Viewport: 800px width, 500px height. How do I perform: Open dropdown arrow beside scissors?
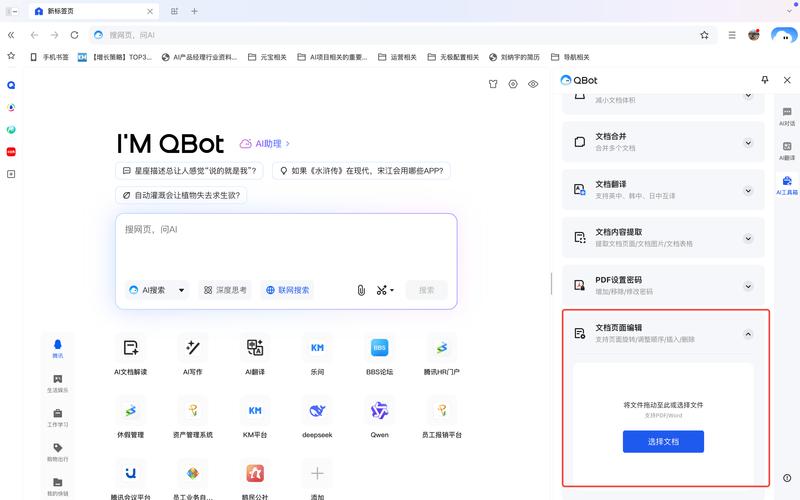[392, 290]
